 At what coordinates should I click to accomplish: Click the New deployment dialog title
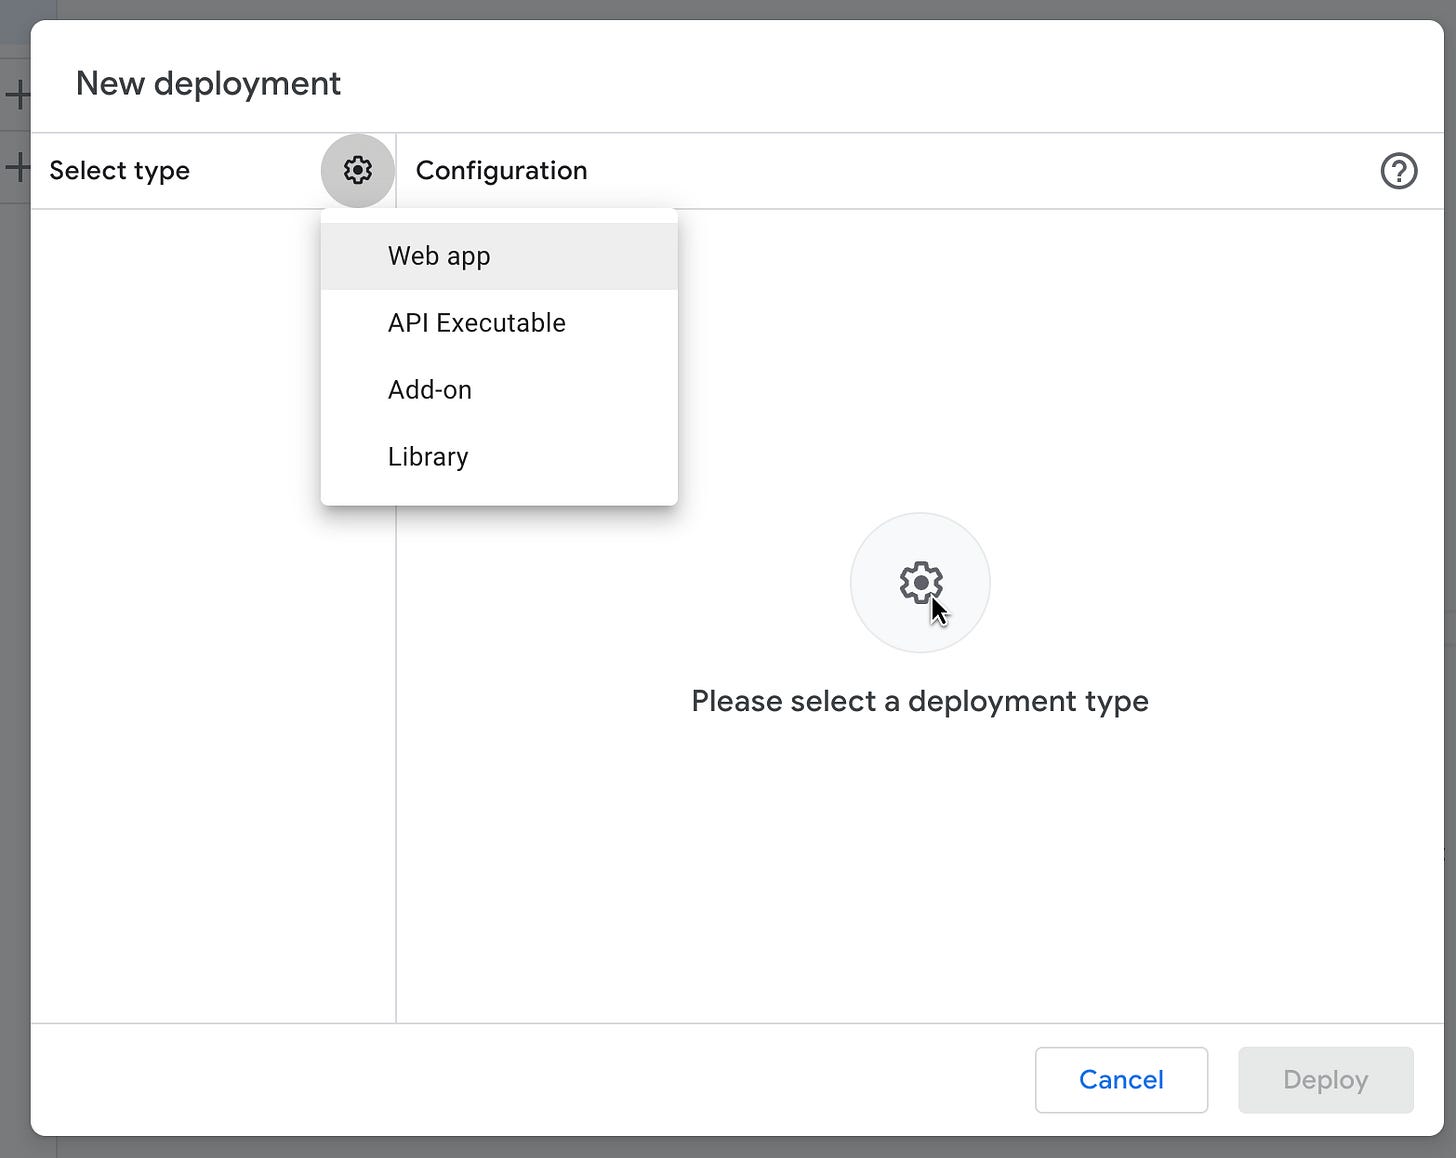point(207,83)
